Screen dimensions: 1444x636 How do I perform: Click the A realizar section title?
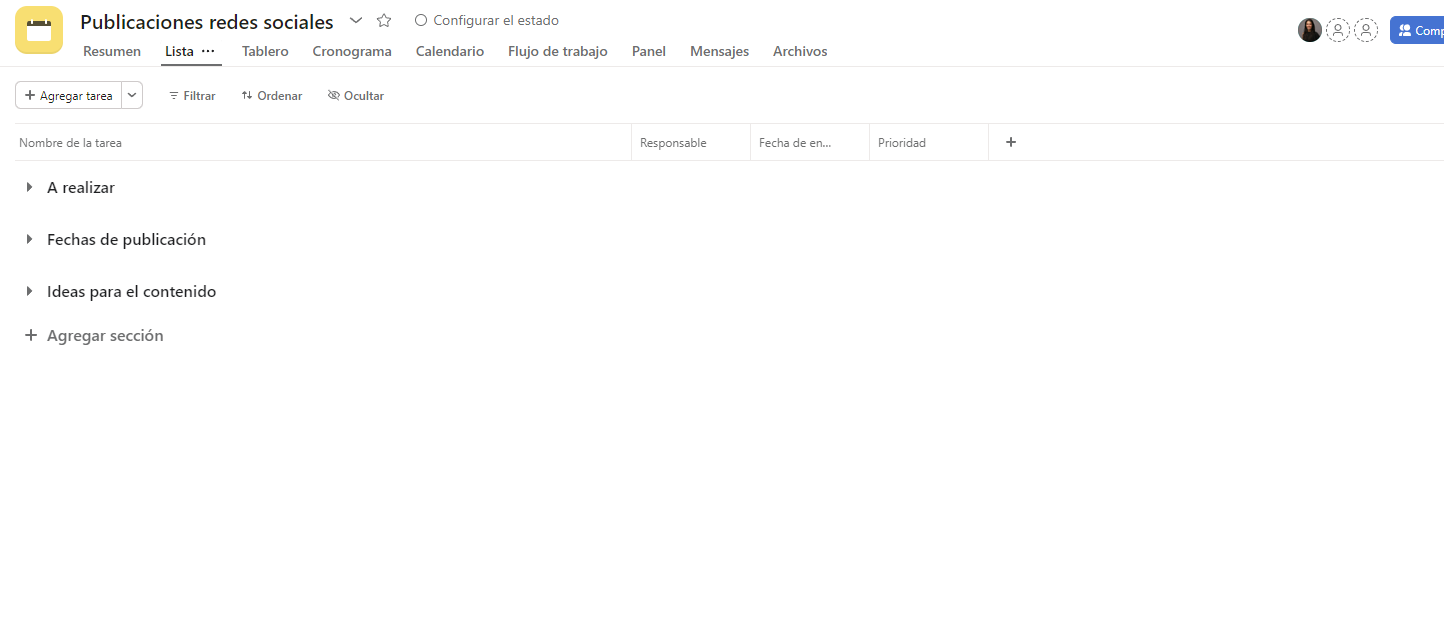(x=81, y=187)
